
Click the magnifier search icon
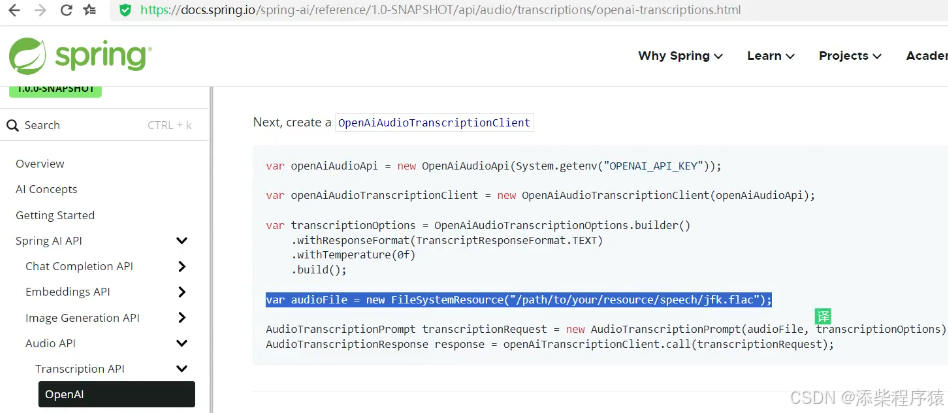pyautogui.click(x=13, y=126)
